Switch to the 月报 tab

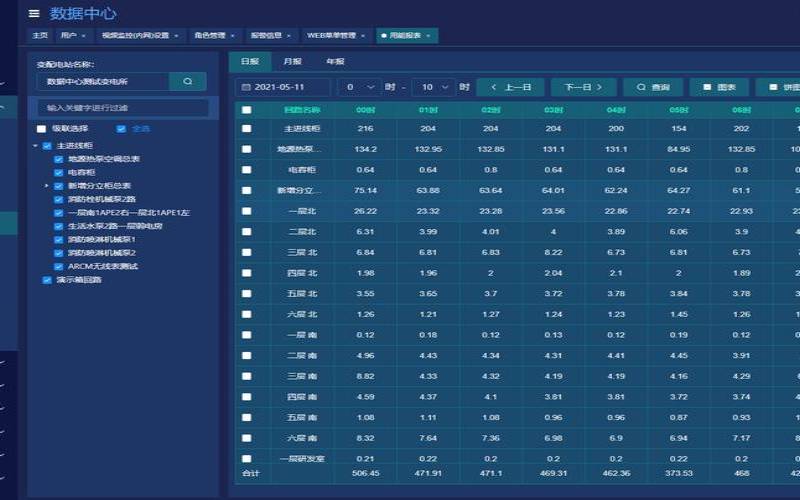coord(291,61)
